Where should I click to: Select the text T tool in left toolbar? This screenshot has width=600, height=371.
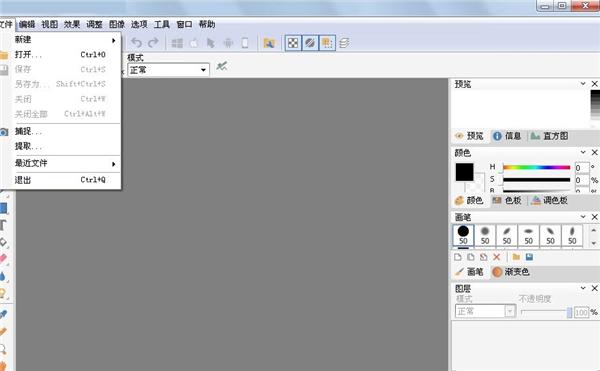pyautogui.click(x=3, y=225)
